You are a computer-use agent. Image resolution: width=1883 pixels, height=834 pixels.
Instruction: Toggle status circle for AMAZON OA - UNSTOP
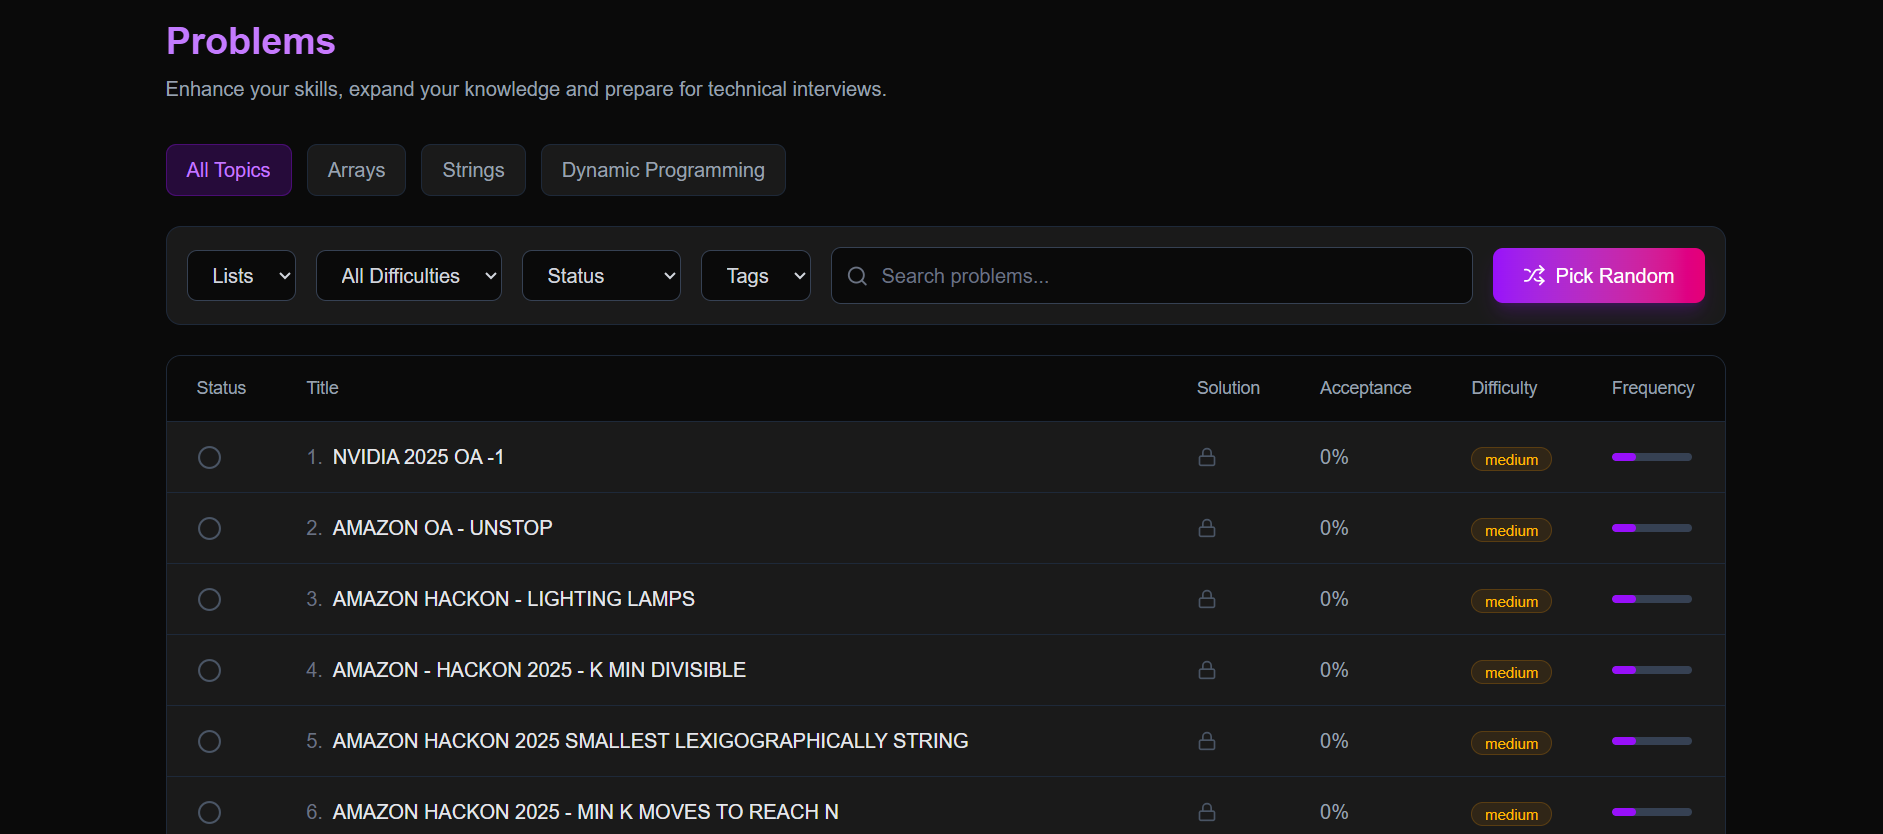click(209, 528)
